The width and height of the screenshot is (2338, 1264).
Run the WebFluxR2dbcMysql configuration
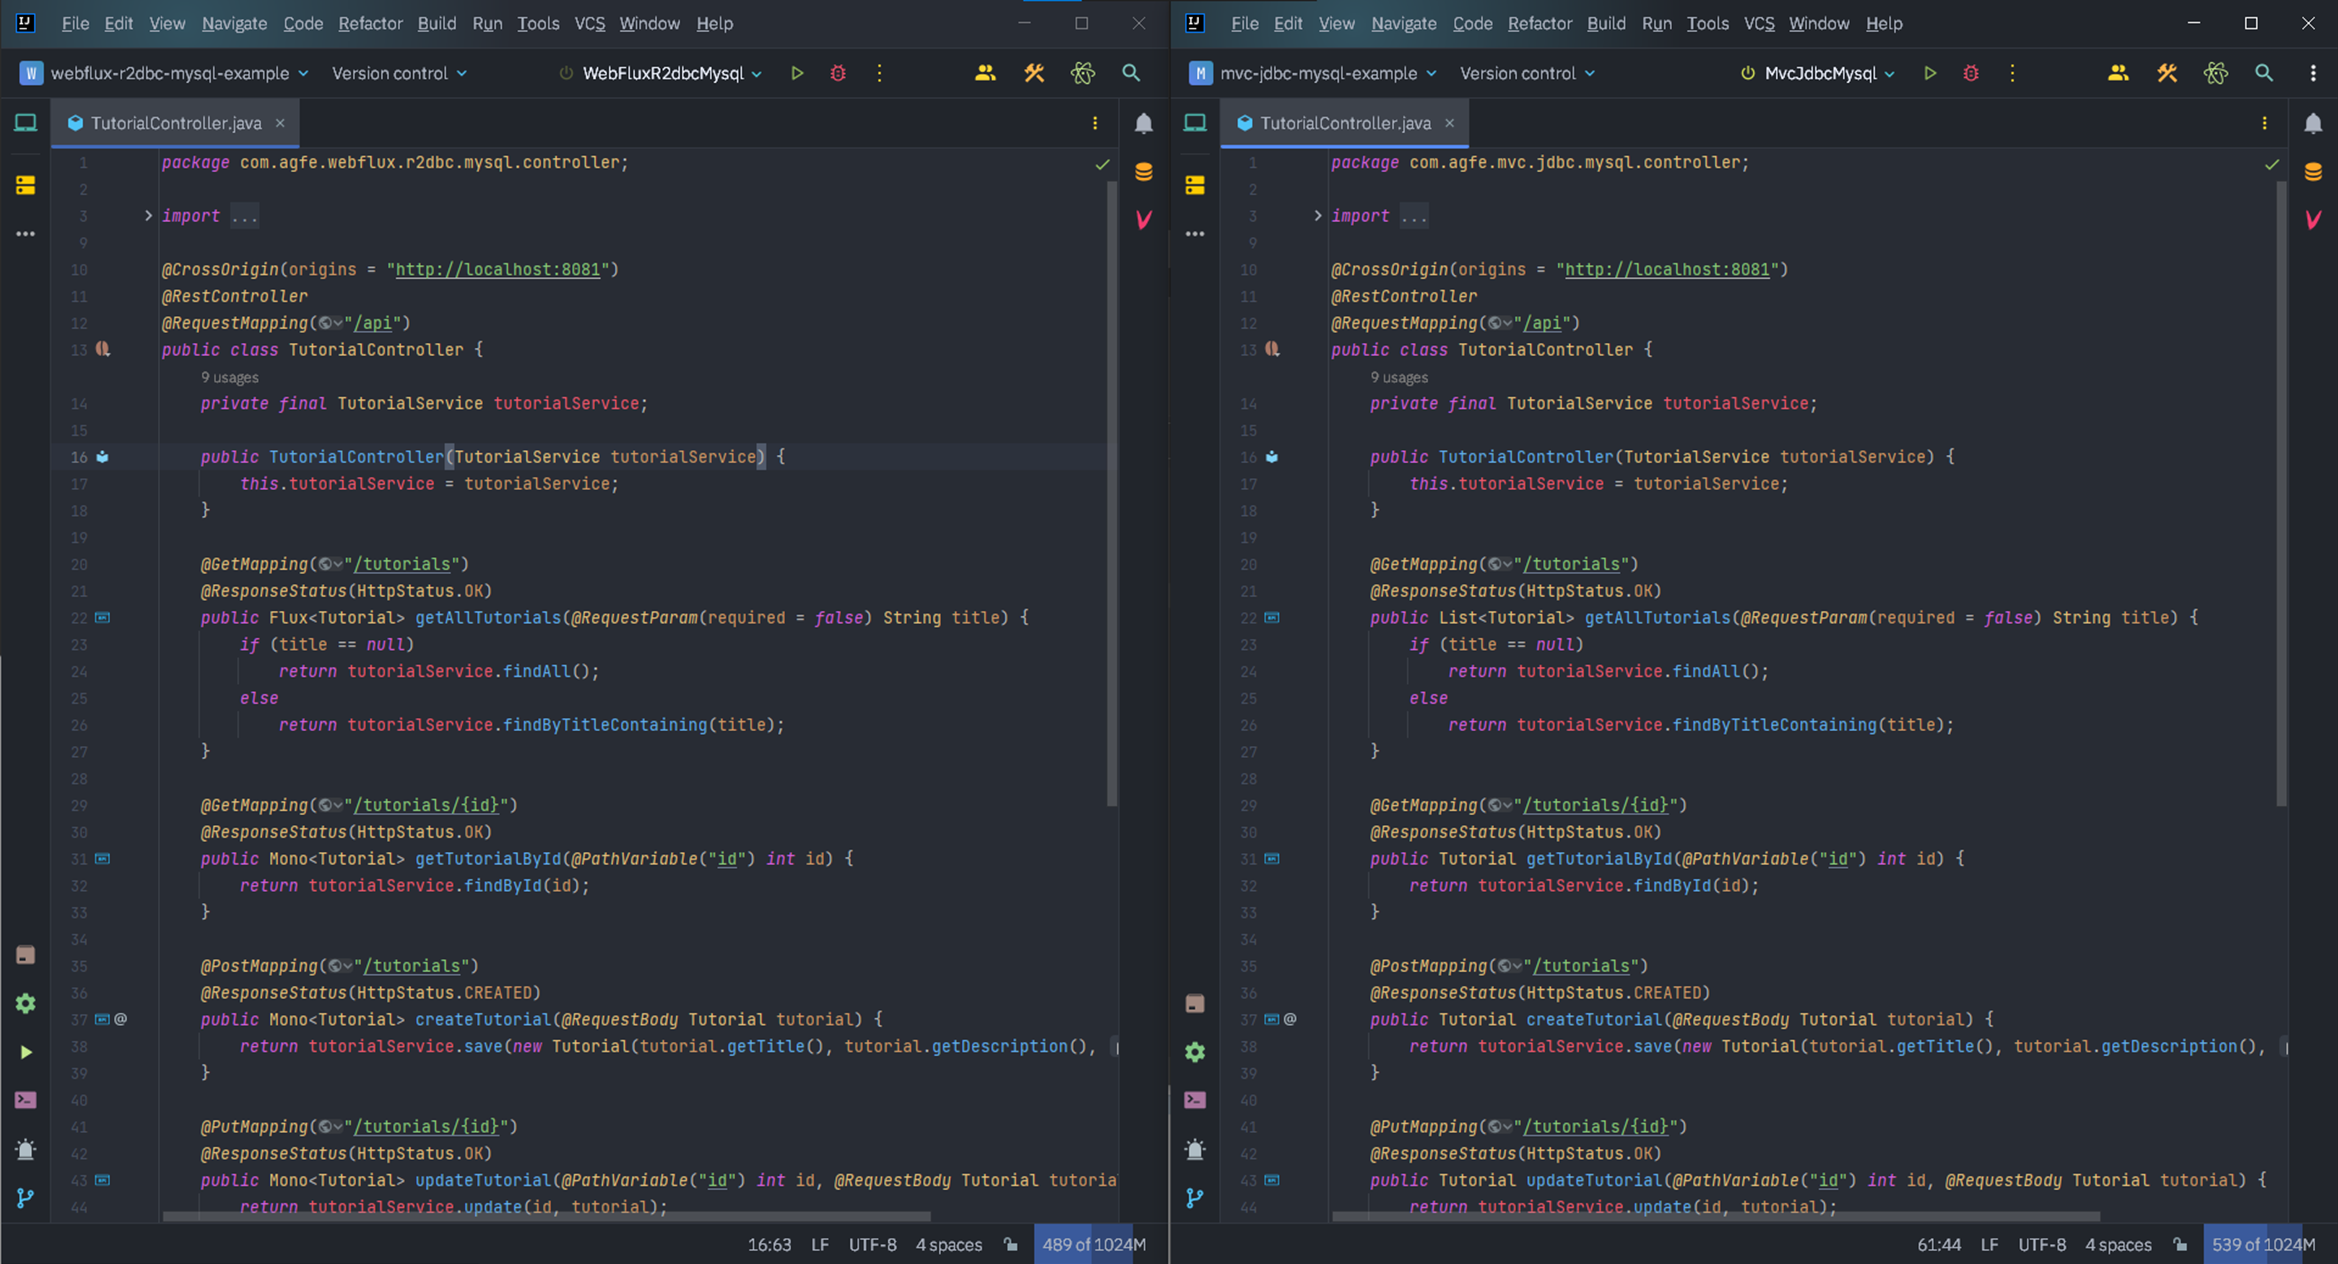tap(797, 73)
